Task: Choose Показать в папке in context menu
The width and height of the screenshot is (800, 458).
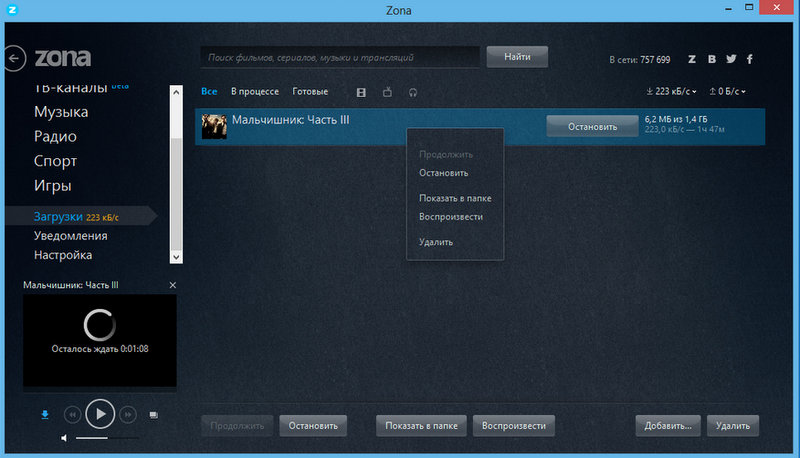Action: click(455, 198)
